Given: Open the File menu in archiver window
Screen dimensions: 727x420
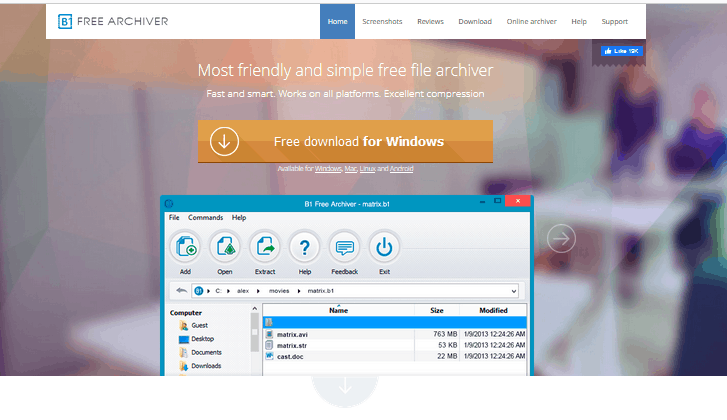Looking at the screenshot, I should (x=174, y=217).
